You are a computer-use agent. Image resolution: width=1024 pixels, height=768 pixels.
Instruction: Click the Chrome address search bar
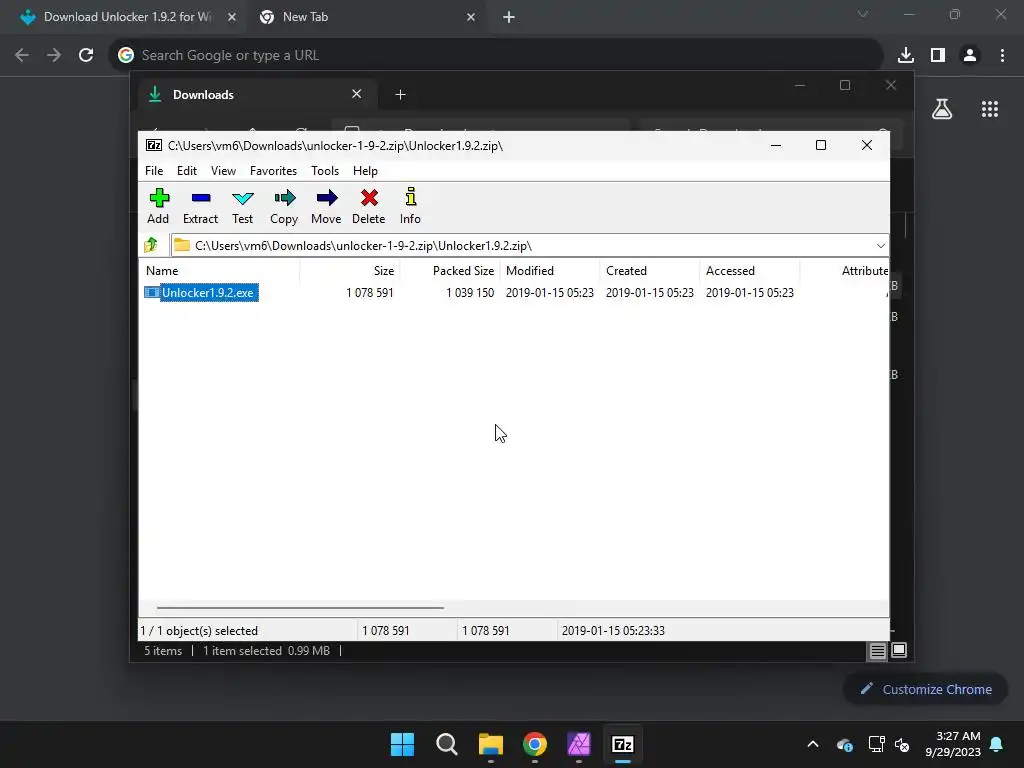496,55
